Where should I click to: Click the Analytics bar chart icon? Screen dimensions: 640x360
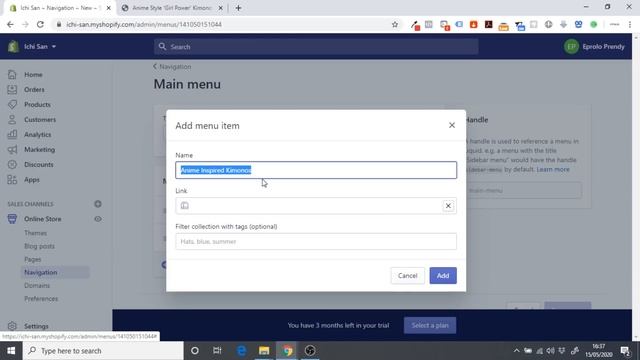click(x=12, y=134)
